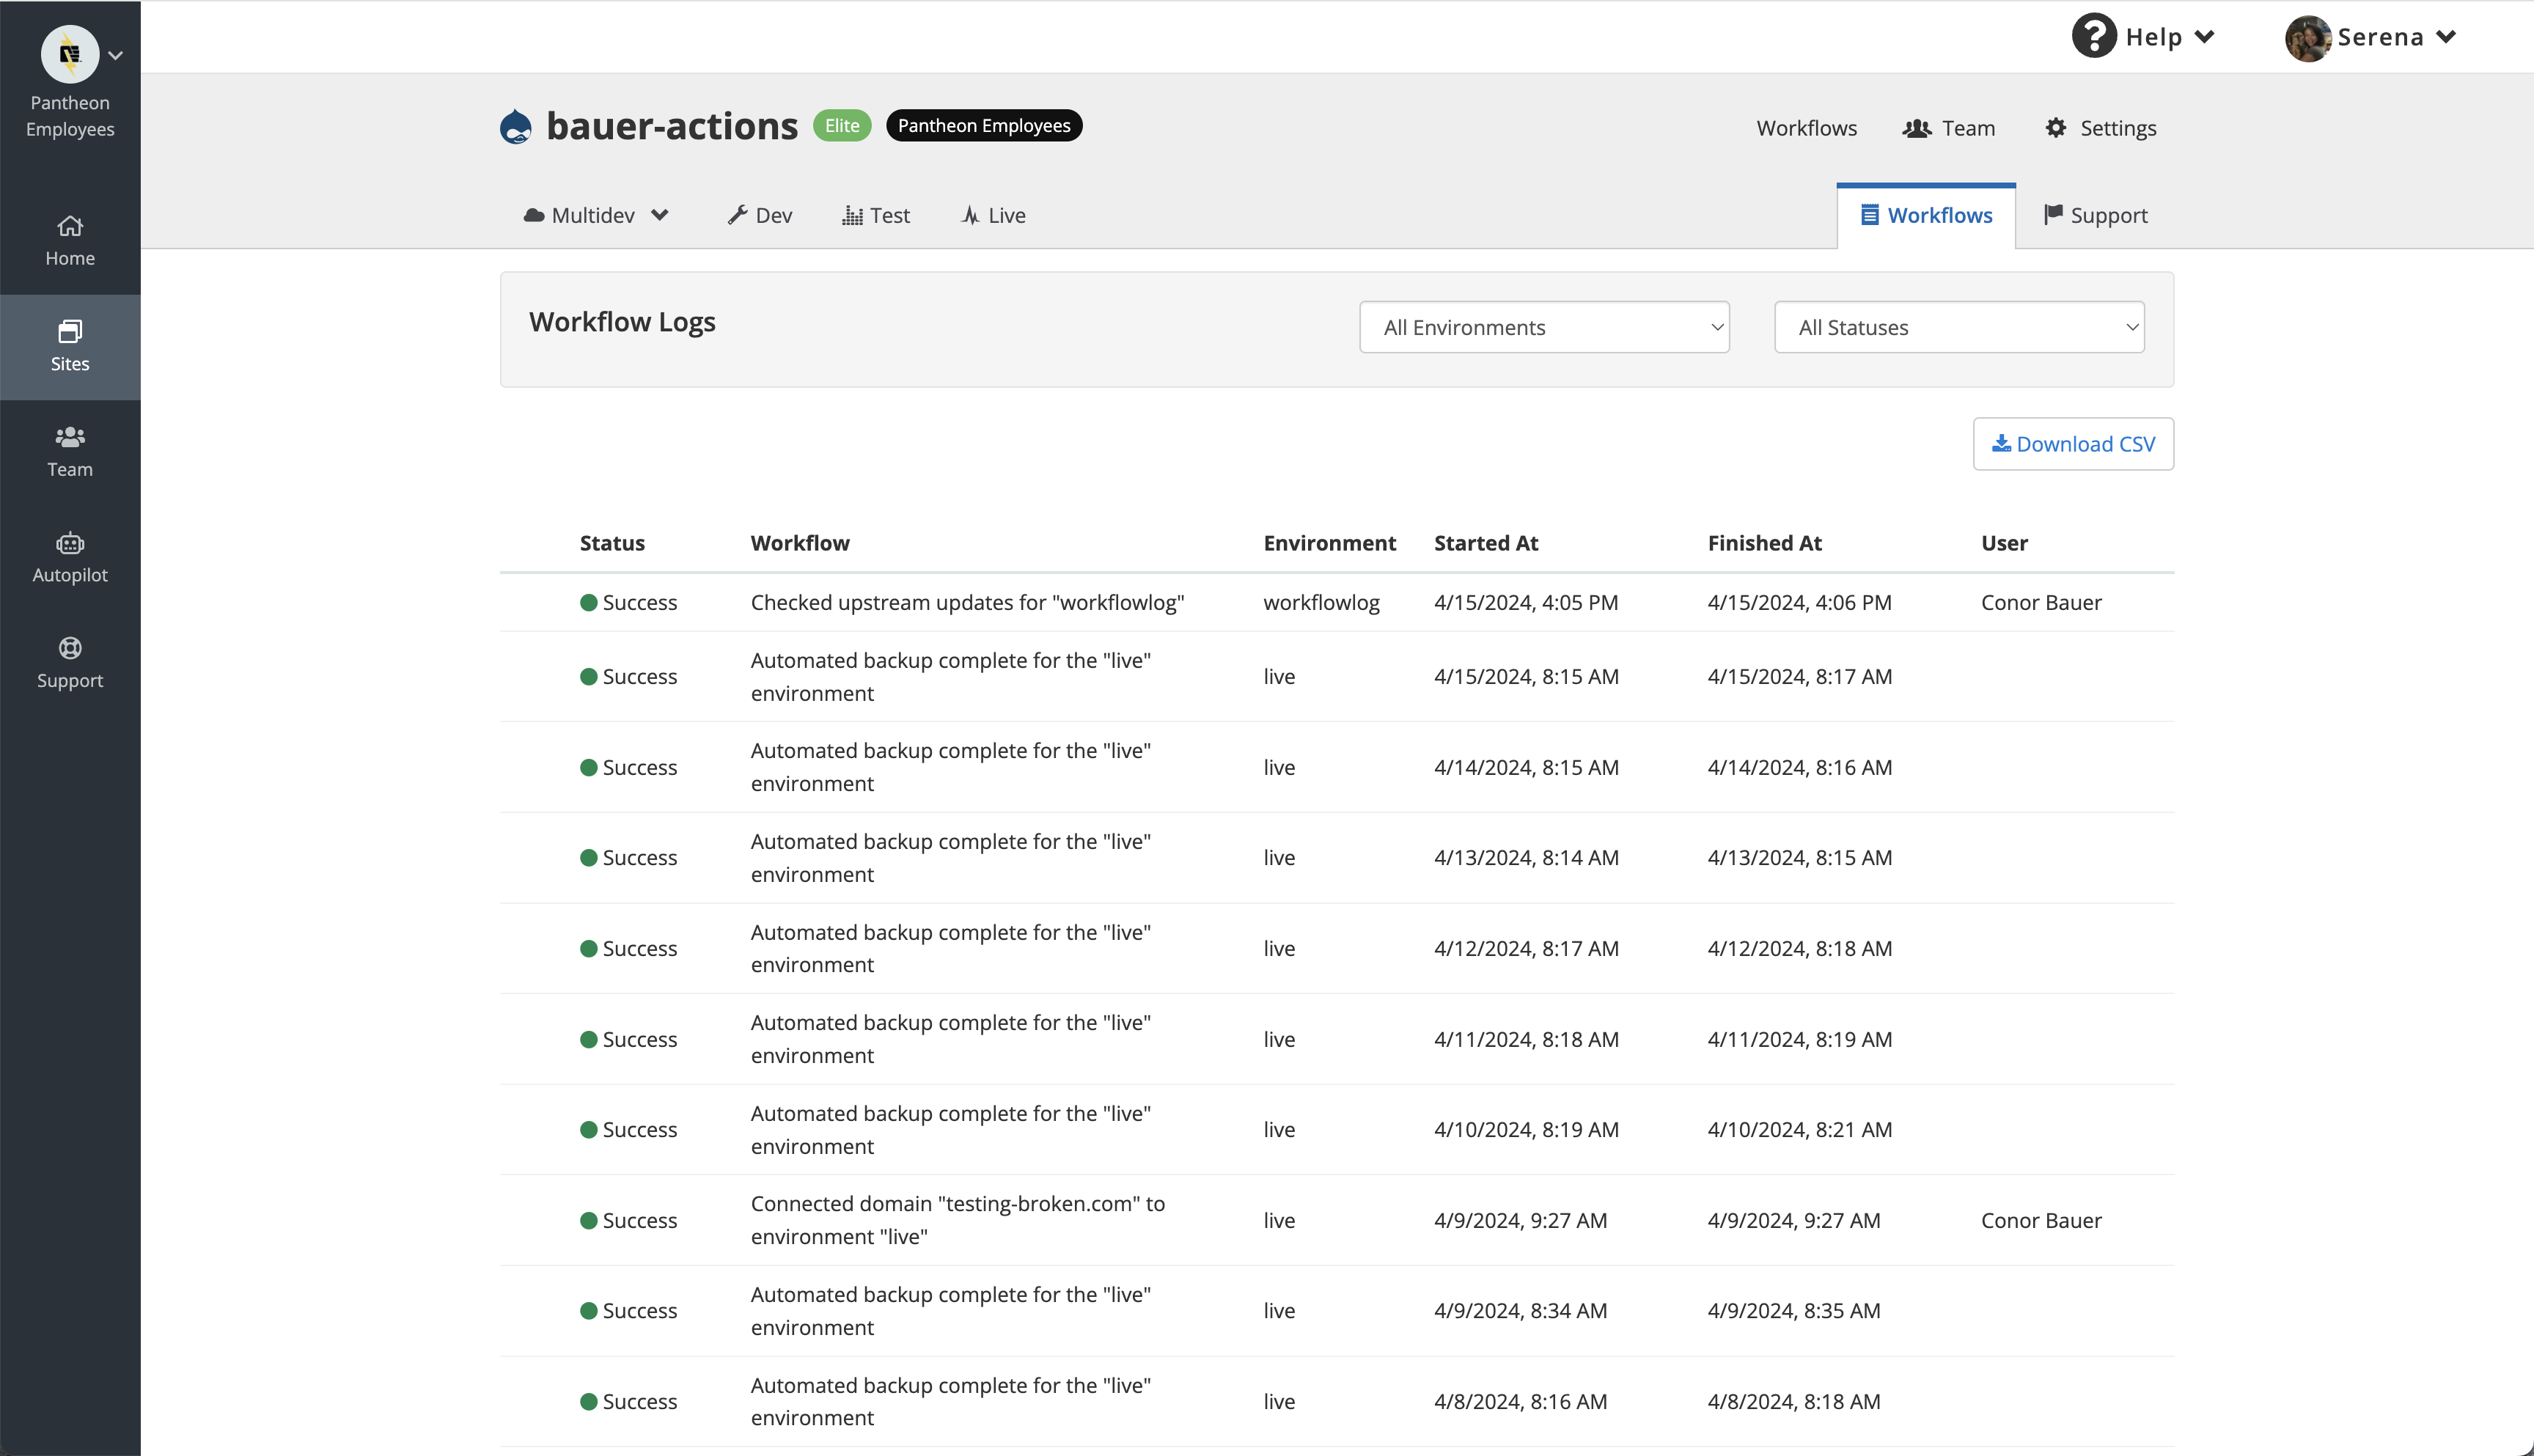The width and height of the screenshot is (2534, 1456).
Task: Click the Pantheon Employees badge near site name
Action: [984, 125]
